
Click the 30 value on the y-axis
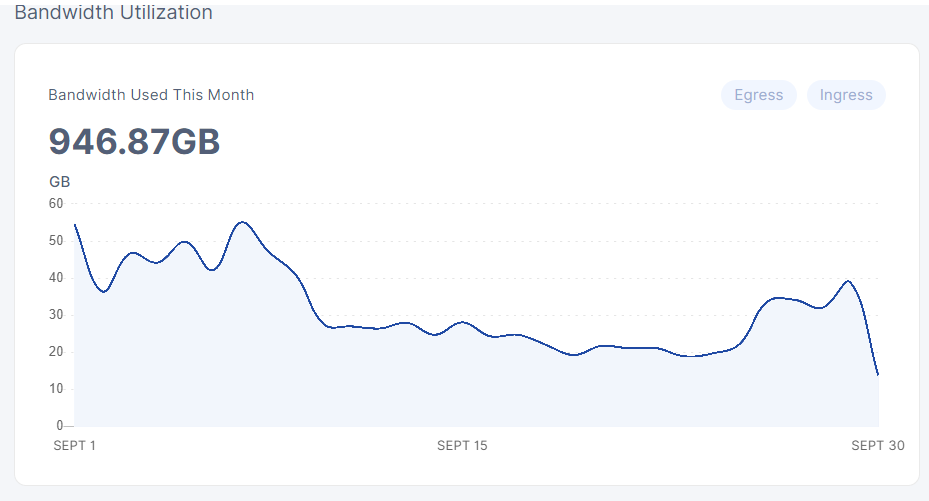coord(55,314)
